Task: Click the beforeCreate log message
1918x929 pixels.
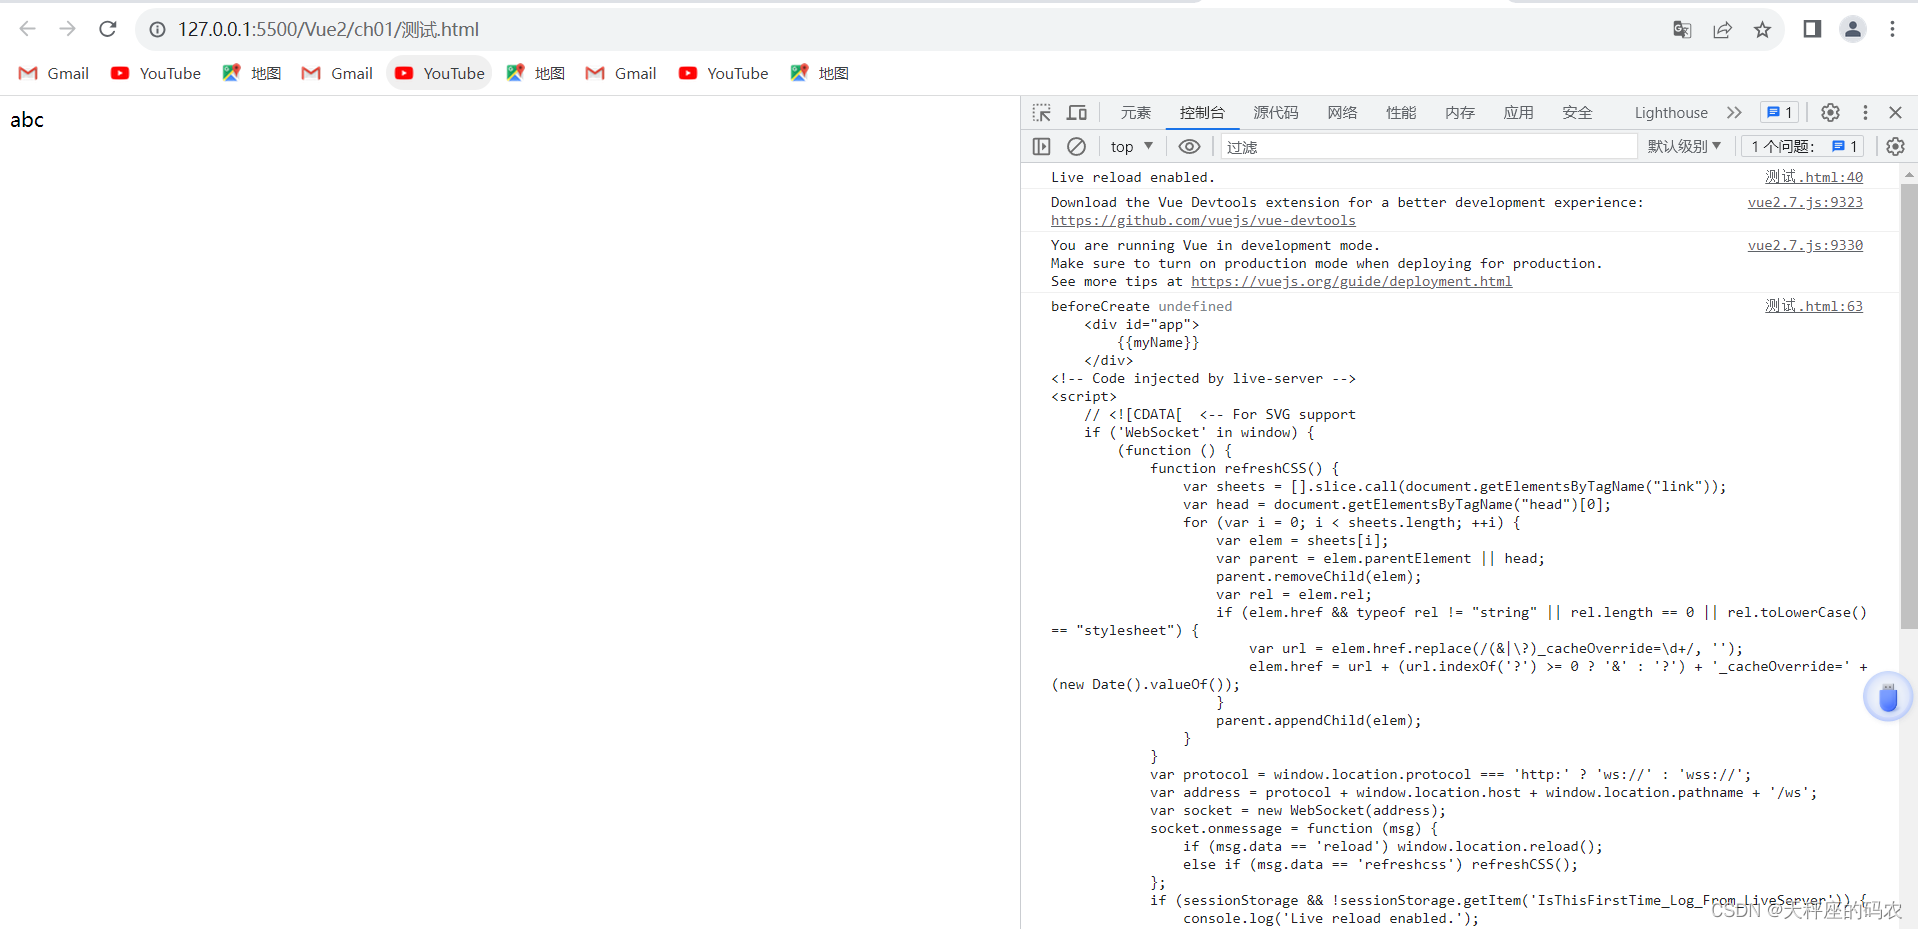Action: [1141, 306]
